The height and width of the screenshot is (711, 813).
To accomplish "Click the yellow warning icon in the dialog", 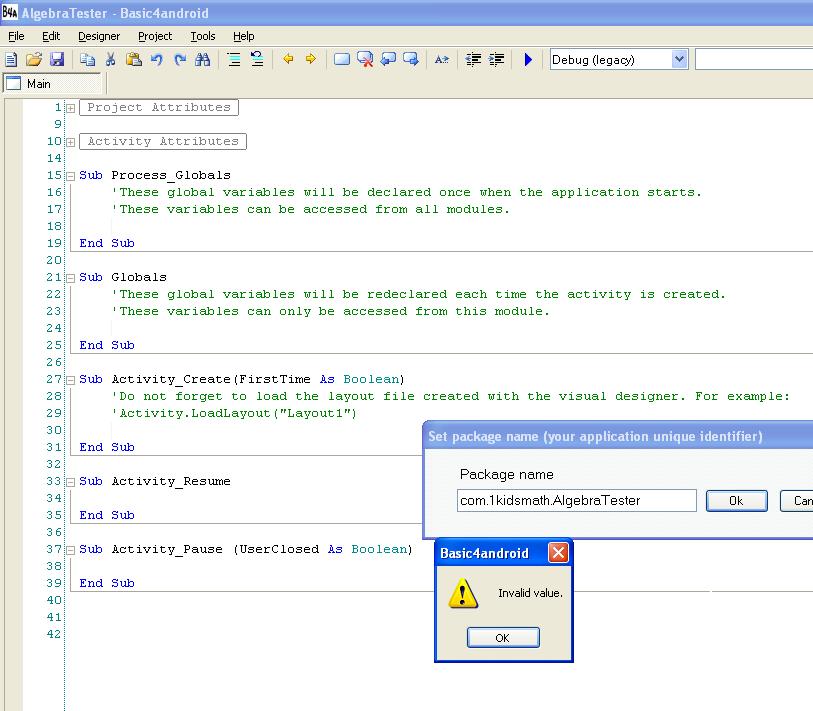I will tap(463, 593).
